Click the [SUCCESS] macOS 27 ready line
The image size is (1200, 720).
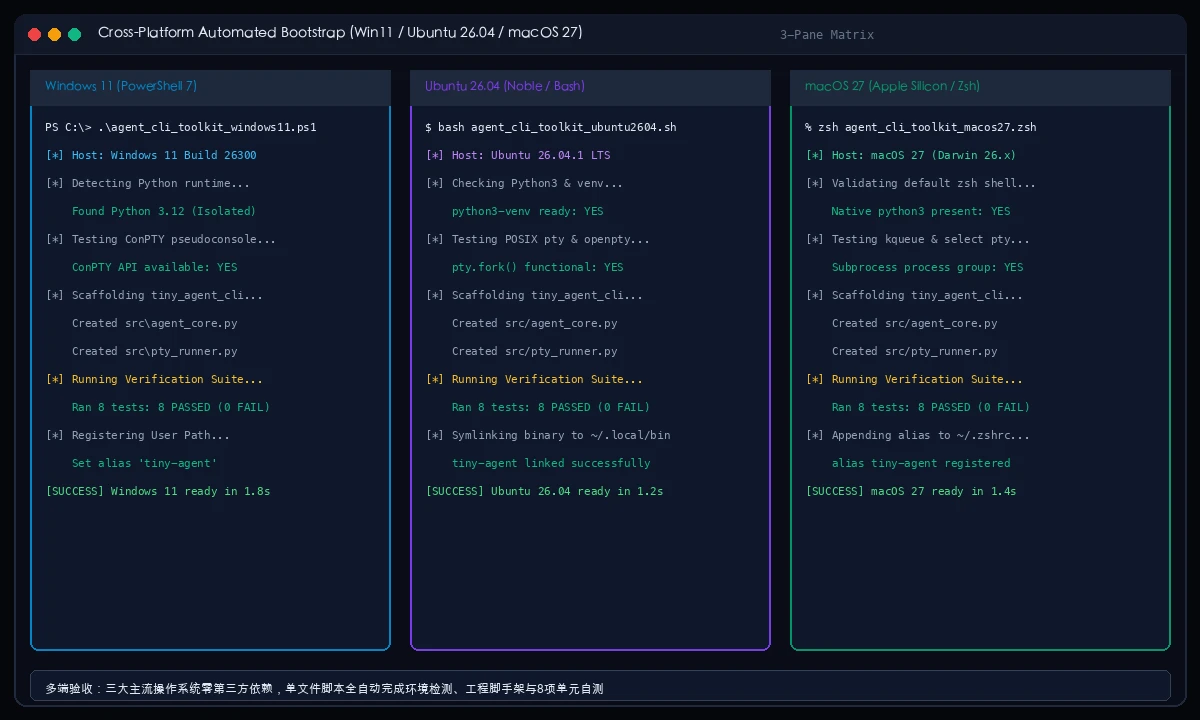point(911,492)
